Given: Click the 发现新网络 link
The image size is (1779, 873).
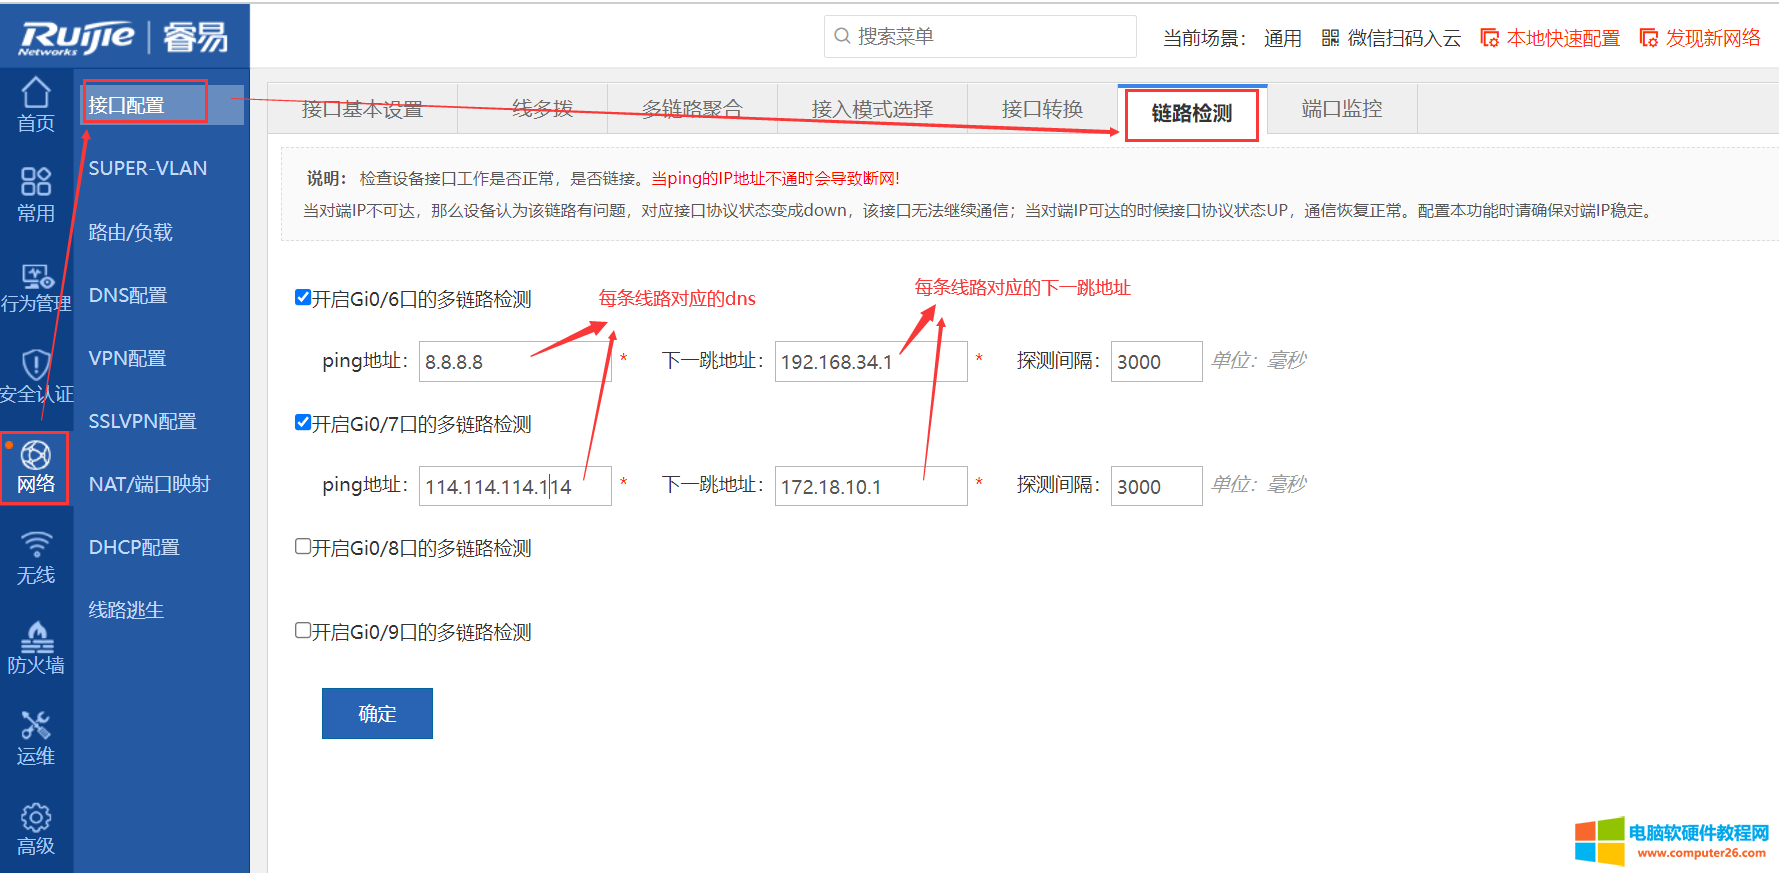Looking at the screenshot, I should (1713, 38).
